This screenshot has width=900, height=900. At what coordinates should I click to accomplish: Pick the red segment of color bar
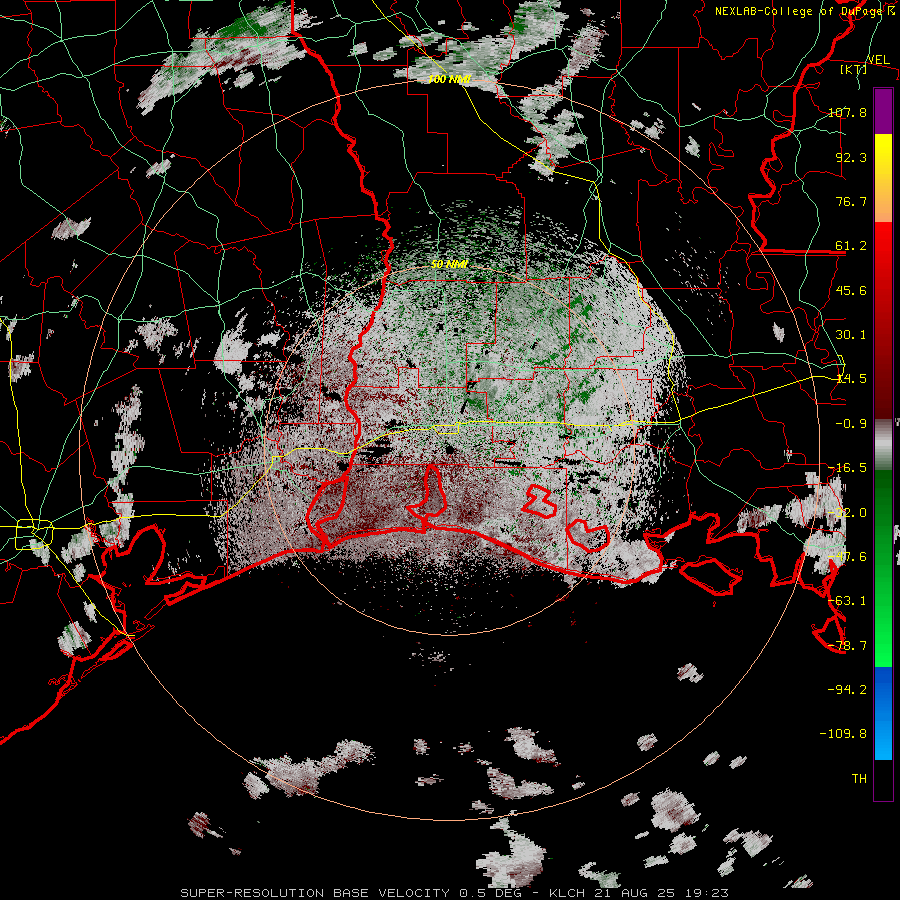pyautogui.click(x=883, y=320)
